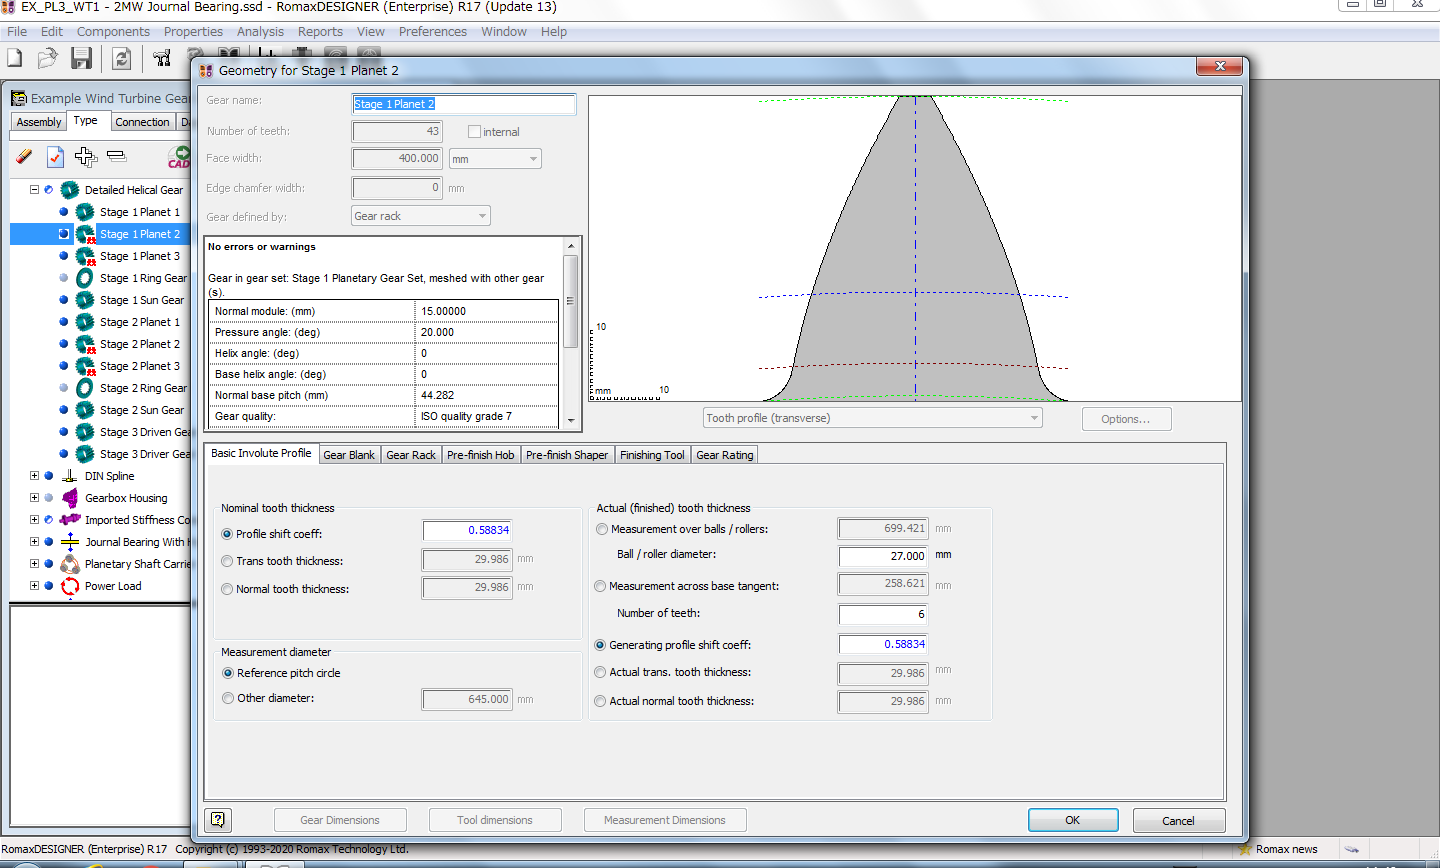Click the Measurement Dimensions button
This screenshot has height=868, width=1440.
(x=665, y=820)
